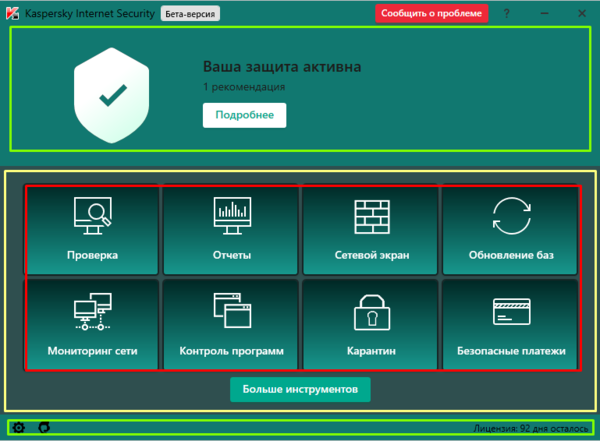600x441 pixels.
Task: Open Мониторинг сети network monitor tile
Action: [92, 325]
